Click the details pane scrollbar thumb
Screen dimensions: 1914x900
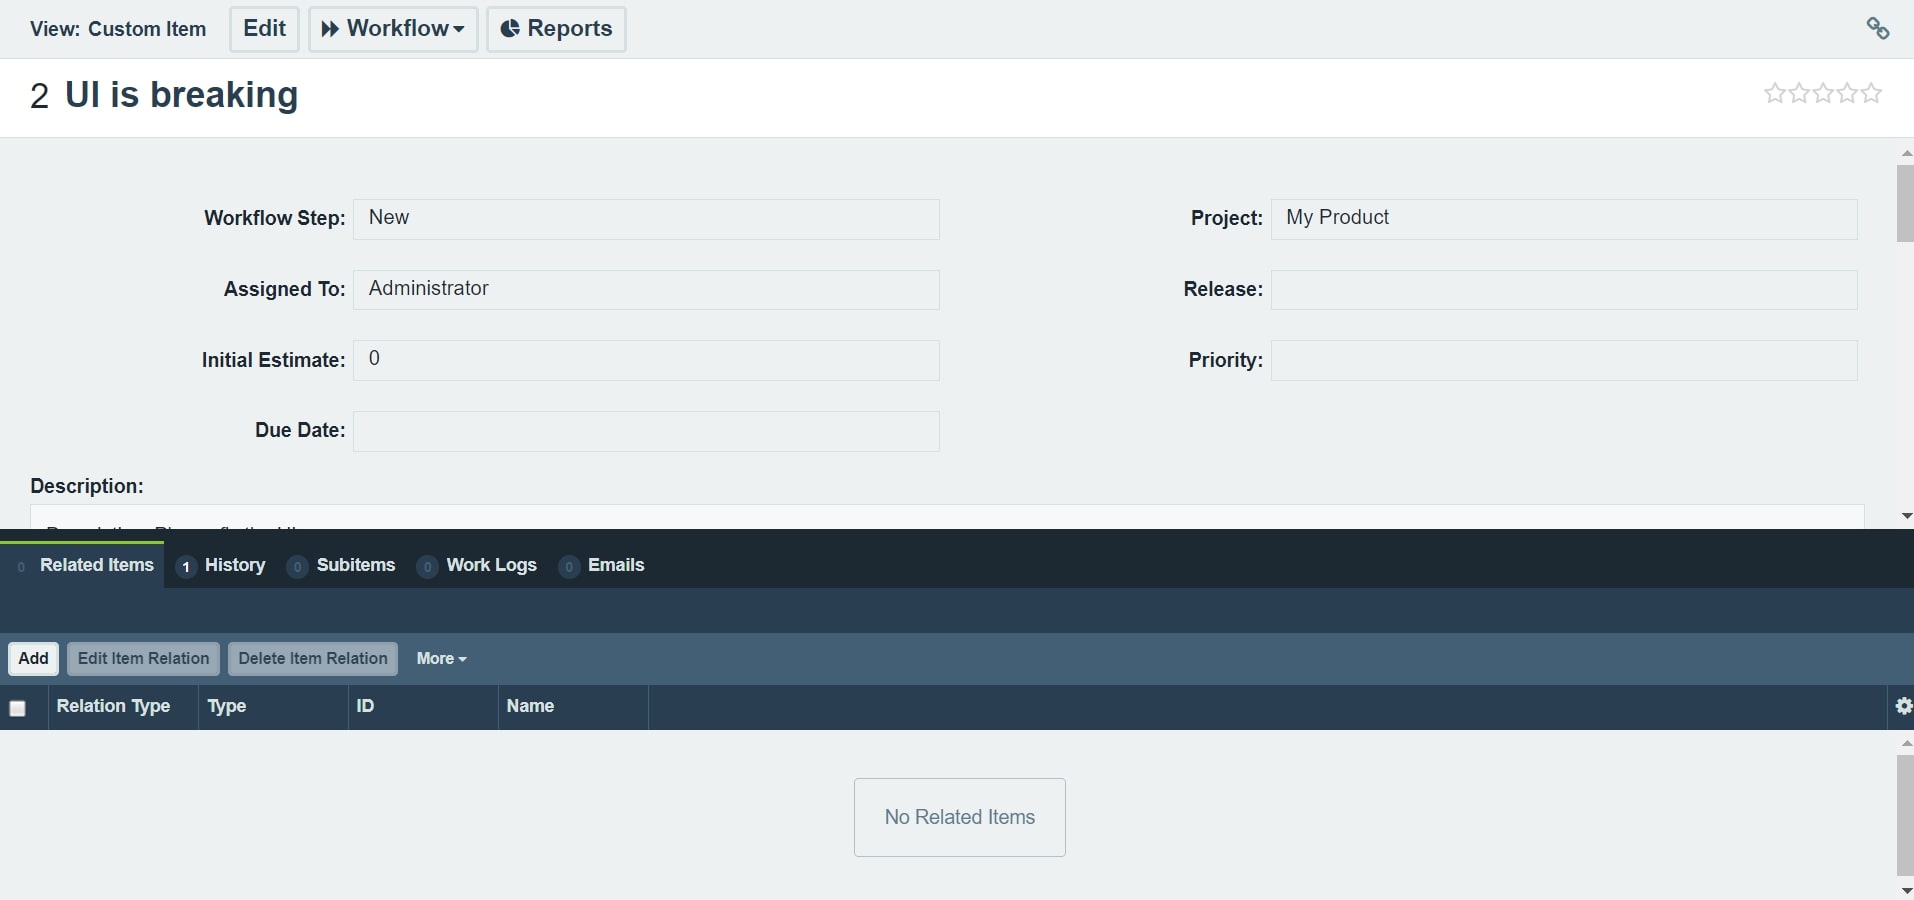pyautogui.click(x=1905, y=204)
